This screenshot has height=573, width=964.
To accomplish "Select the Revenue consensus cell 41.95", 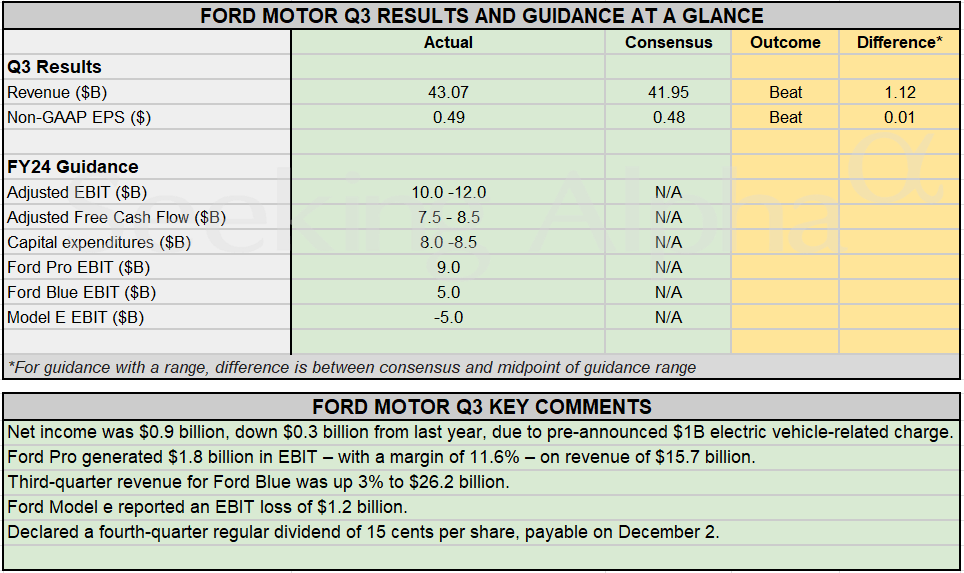I will pyautogui.click(x=668, y=92).
